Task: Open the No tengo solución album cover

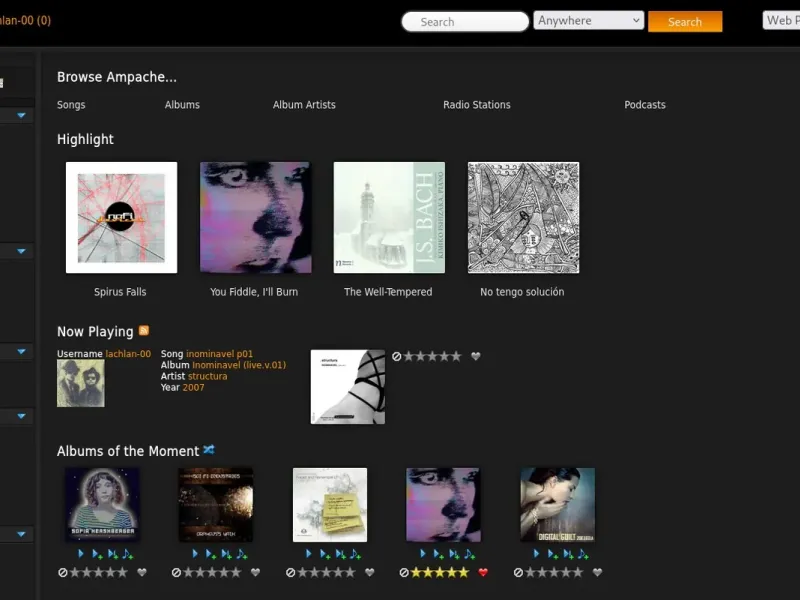Action: coord(523,217)
